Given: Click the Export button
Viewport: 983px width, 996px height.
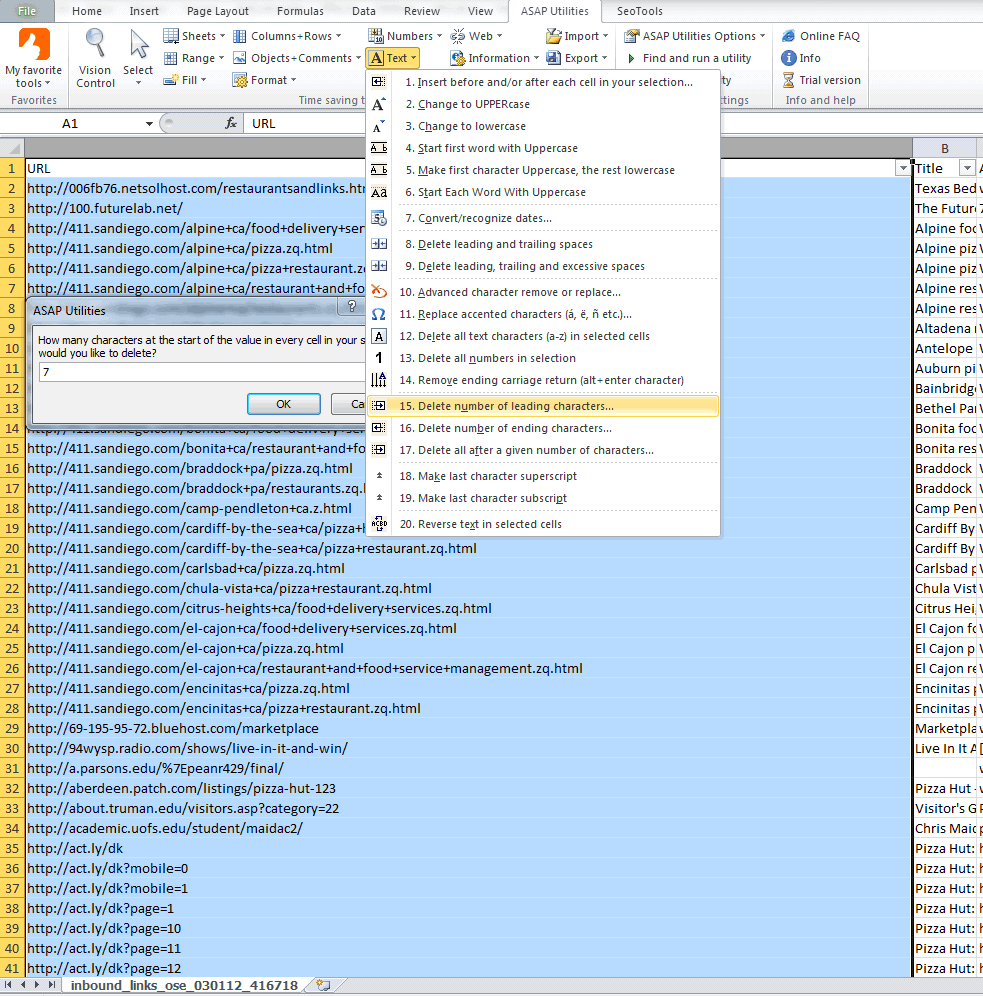Looking at the screenshot, I should 577,58.
